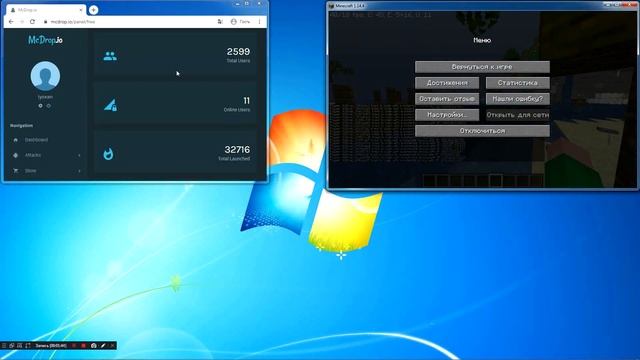Click "Оставить отзыв" in Minecraft menu
The height and width of the screenshot is (360, 640).
pos(447,99)
